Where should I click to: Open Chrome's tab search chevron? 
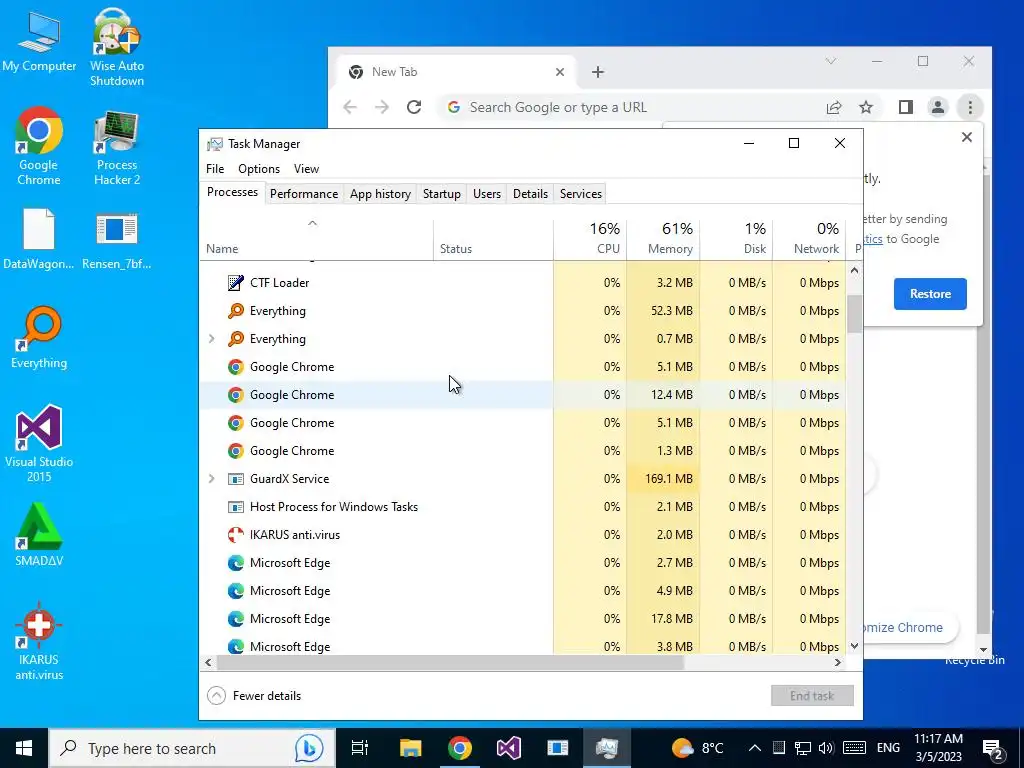831,61
